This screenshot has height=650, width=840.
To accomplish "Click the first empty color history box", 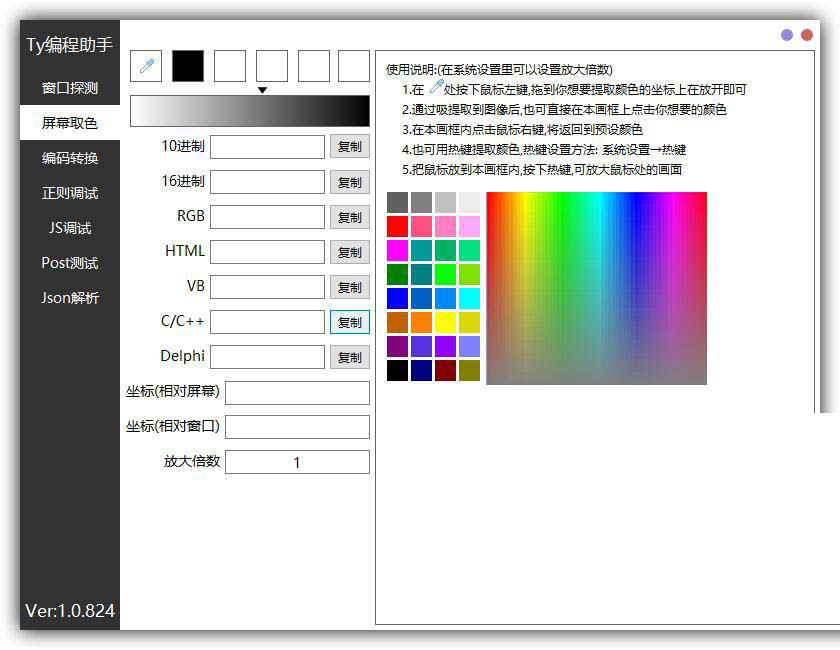I will (x=230, y=66).
